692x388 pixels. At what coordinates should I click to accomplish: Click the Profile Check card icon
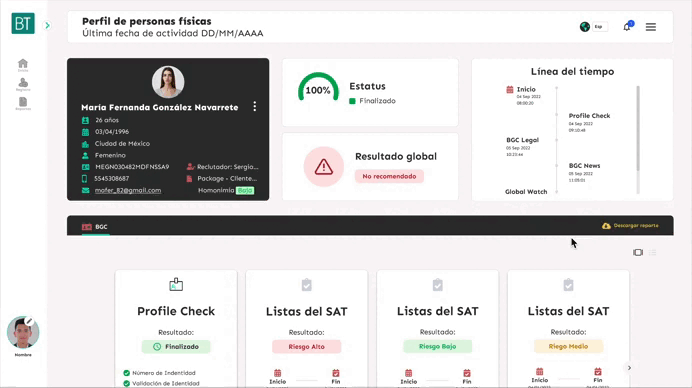[176, 284]
